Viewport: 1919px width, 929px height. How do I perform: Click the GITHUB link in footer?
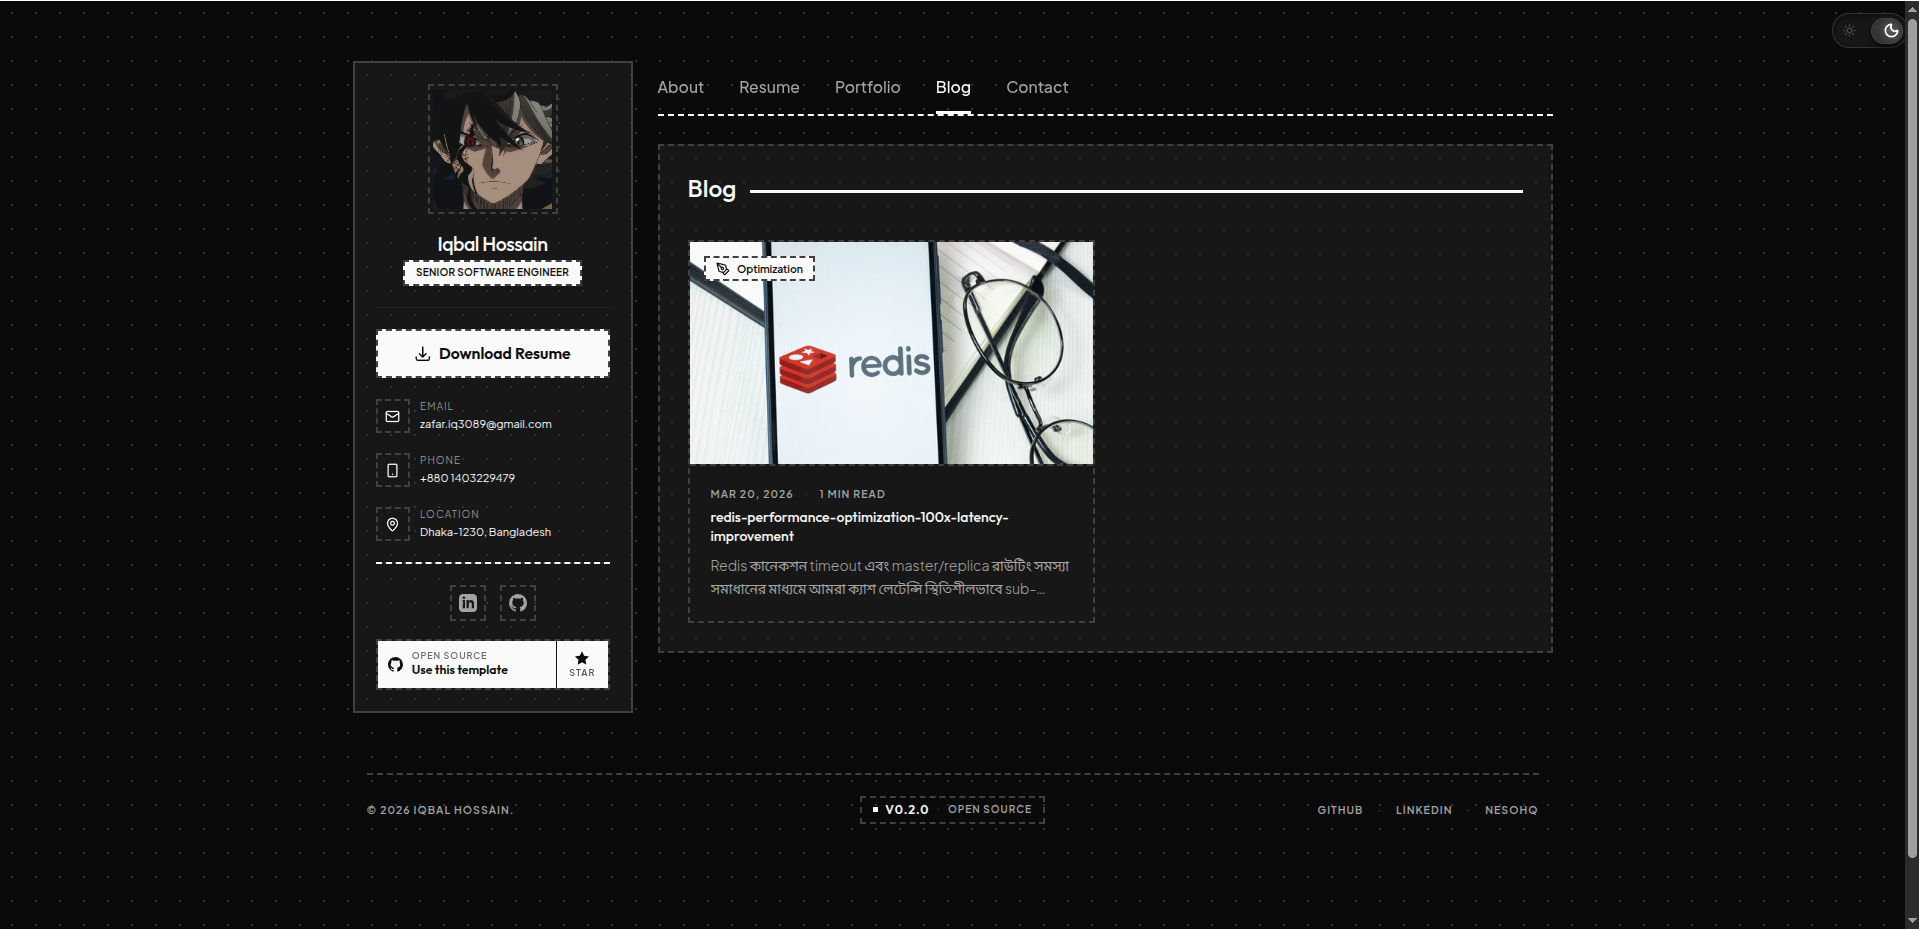click(1340, 810)
